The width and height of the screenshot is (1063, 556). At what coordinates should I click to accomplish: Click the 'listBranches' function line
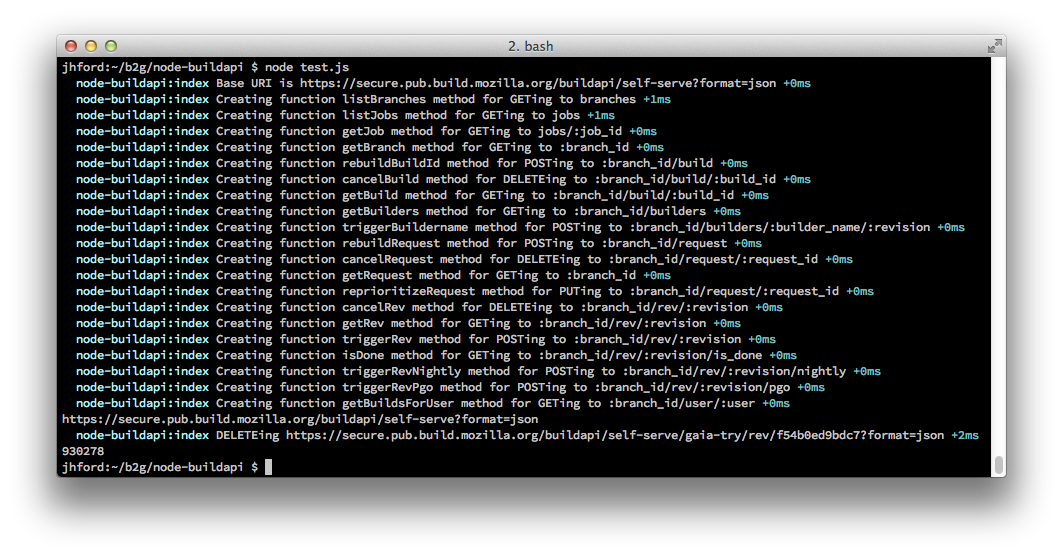[373, 99]
